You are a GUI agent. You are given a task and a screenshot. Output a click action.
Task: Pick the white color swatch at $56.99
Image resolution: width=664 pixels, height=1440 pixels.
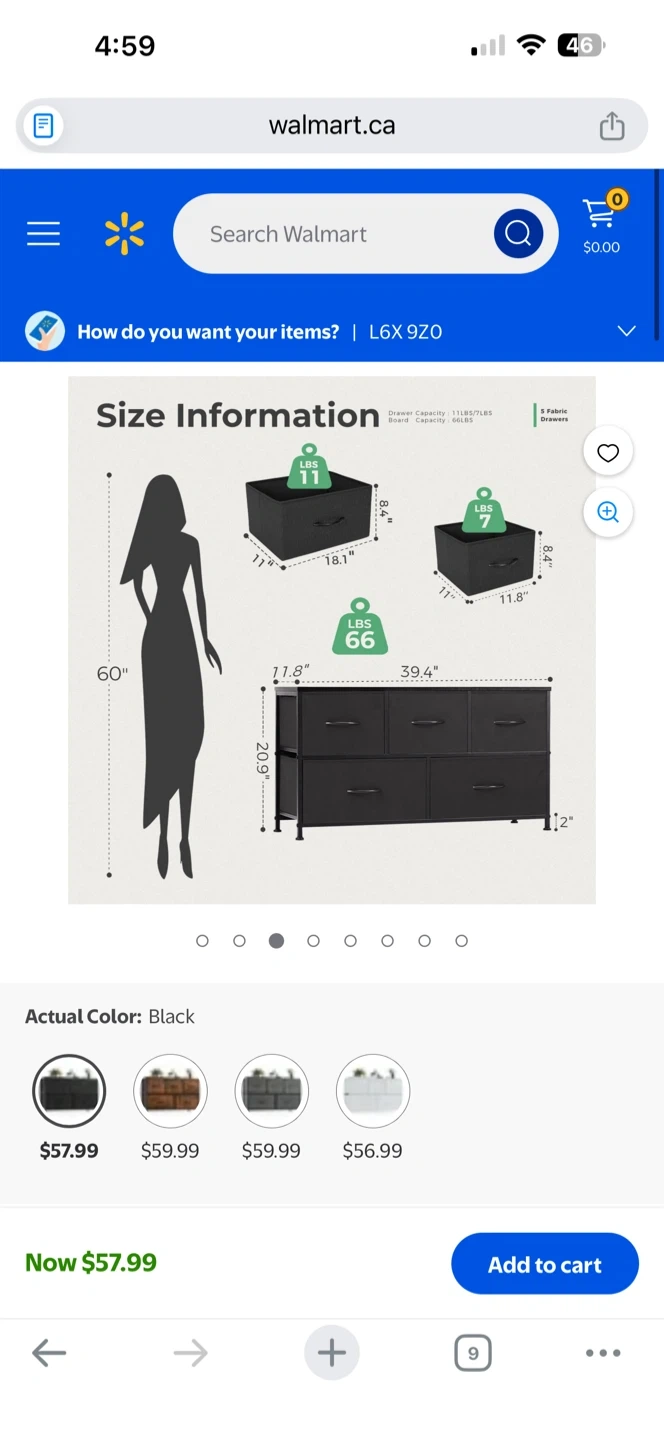point(372,1091)
